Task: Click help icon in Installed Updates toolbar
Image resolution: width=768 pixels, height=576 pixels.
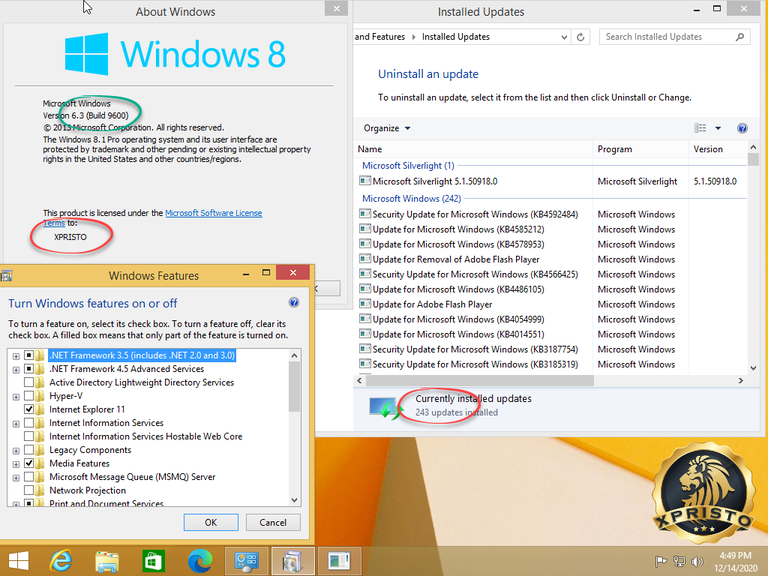Action: (742, 128)
